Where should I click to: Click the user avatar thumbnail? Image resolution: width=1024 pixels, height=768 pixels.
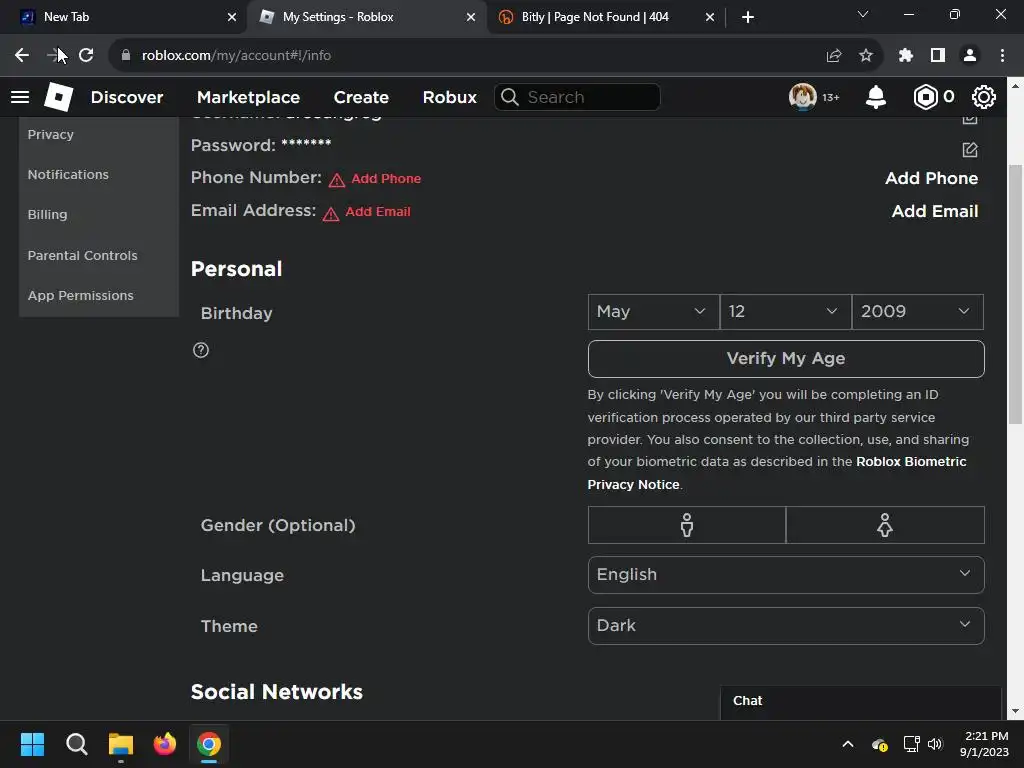pyautogui.click(x=803, y=97)
